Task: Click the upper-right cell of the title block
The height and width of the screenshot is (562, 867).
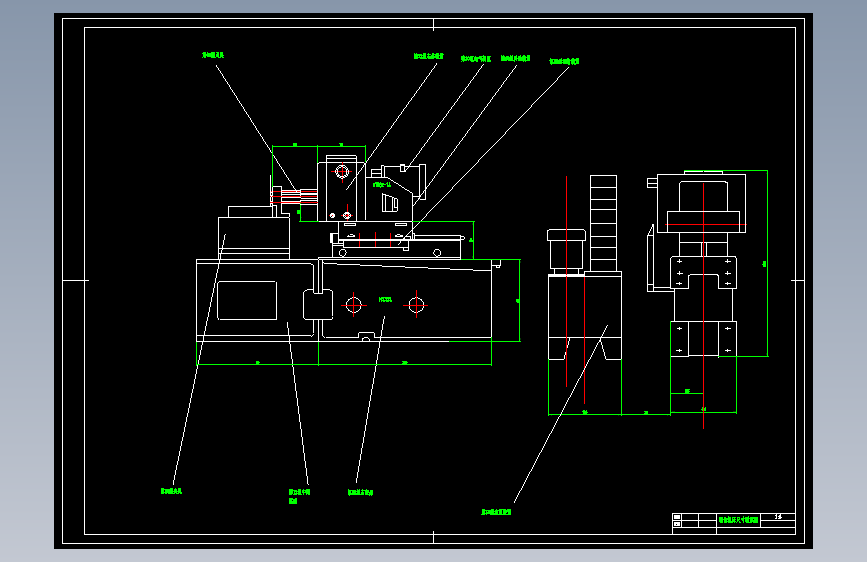Action: [x=778, y=517]
